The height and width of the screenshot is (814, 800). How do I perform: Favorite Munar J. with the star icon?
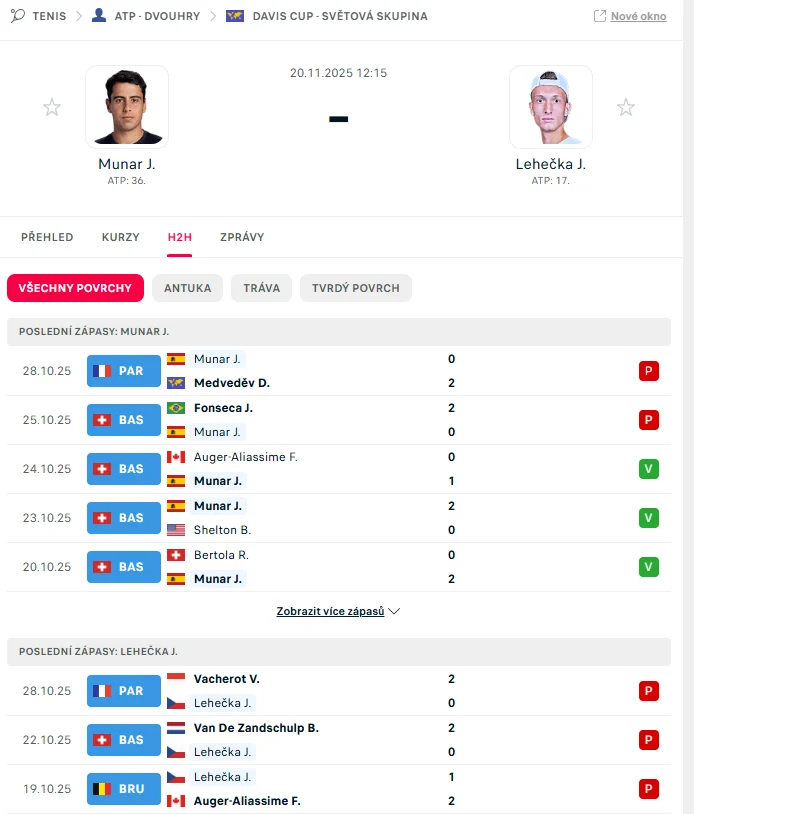tap(52, 107)
